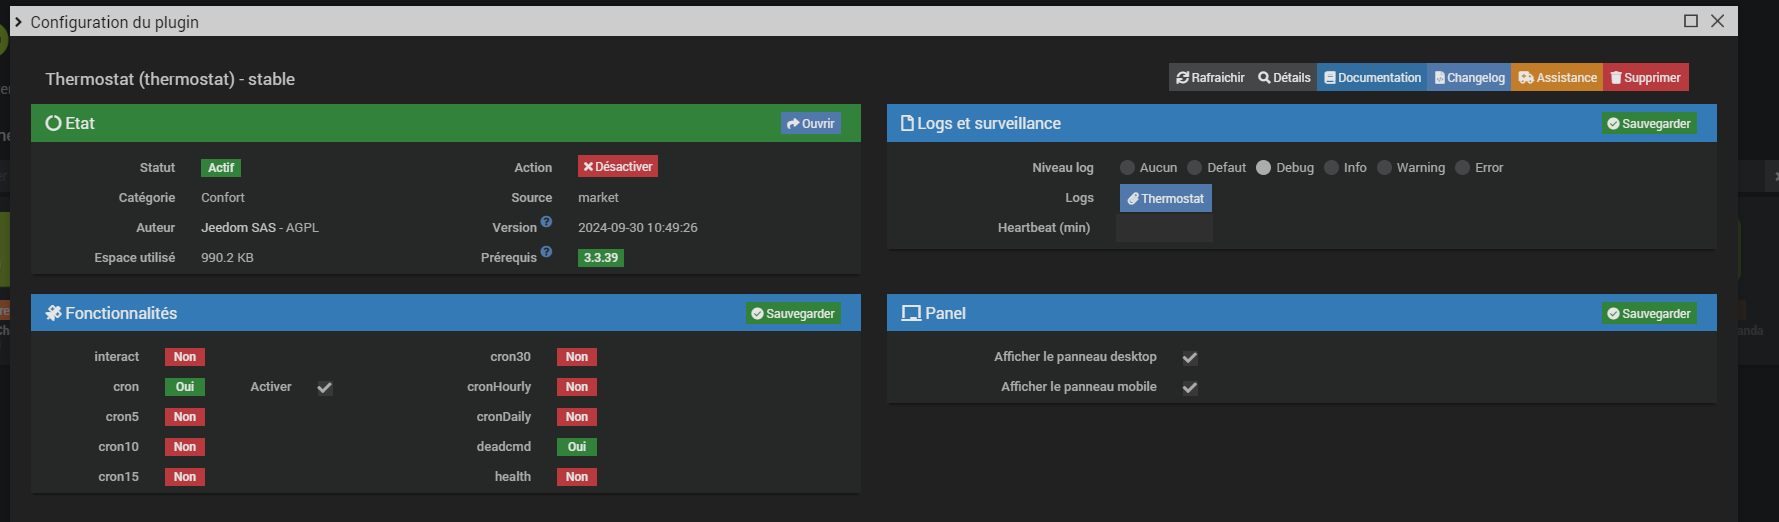Open the Thermostat log file
The width and height of the screenshot is (1779, 522).
(x=1165, y=199)
